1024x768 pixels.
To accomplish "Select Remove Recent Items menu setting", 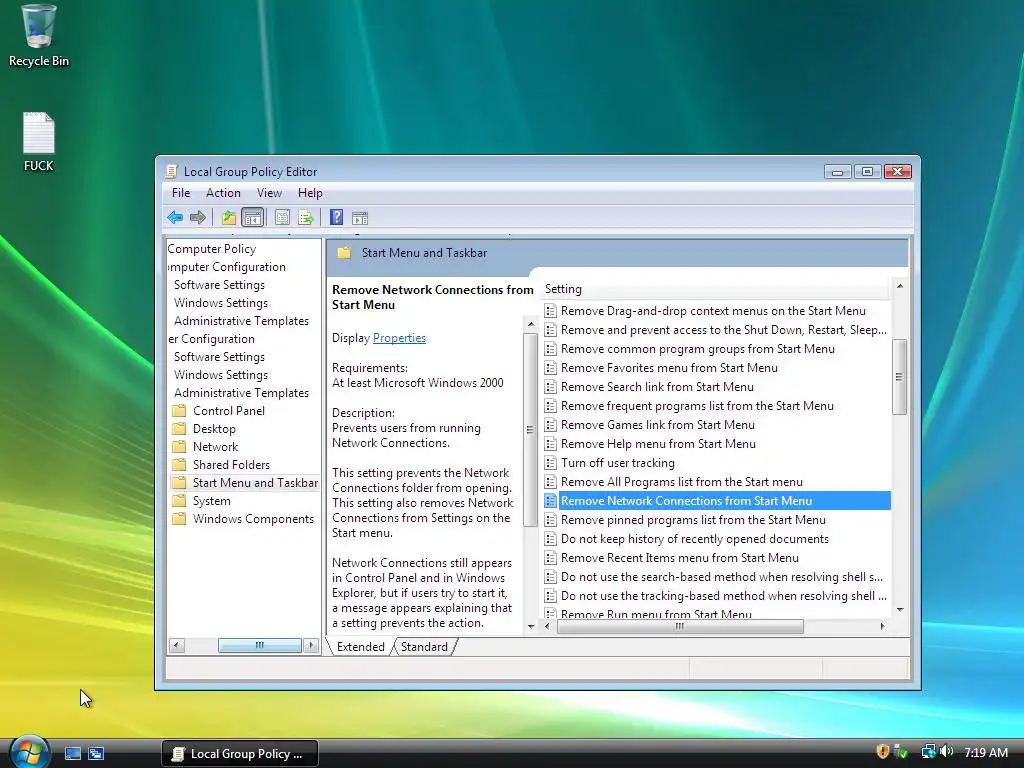I will click(680, 558).
